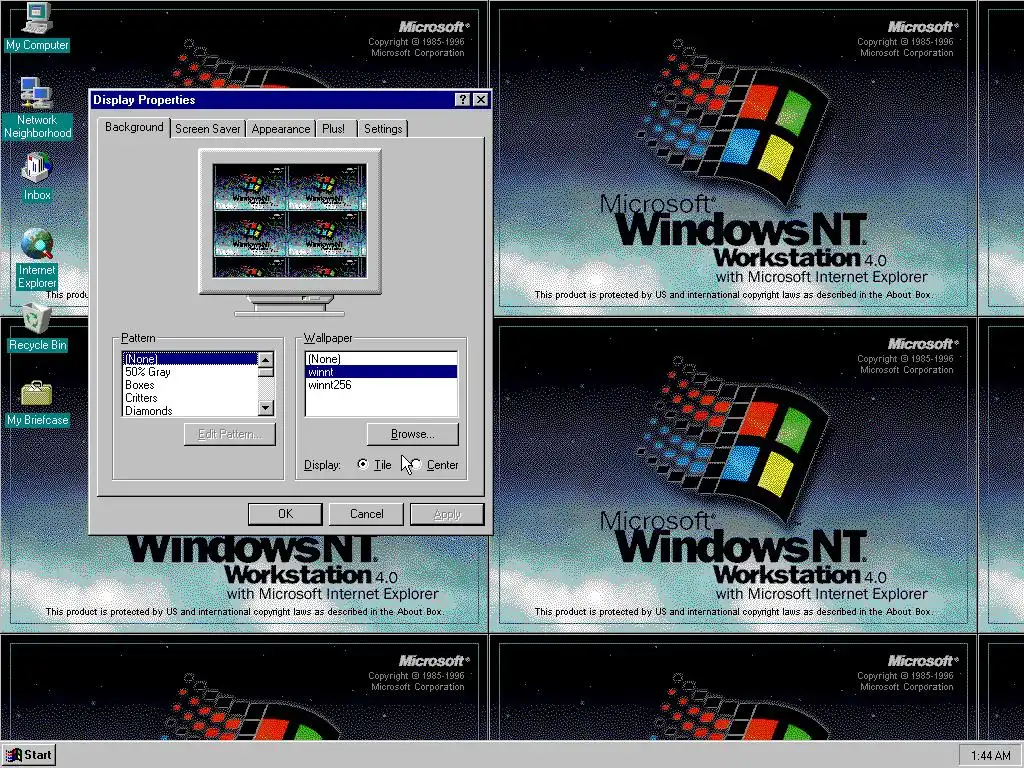Click the OK button
This screenshot has width=1024, height=768.
point(285,514)
